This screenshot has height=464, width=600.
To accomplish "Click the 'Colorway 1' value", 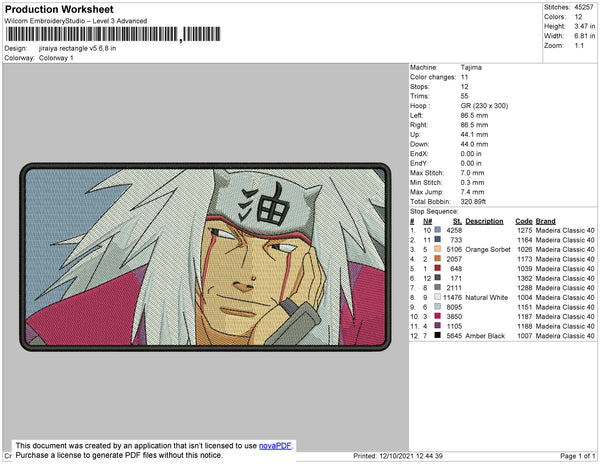I will point(56,58).
